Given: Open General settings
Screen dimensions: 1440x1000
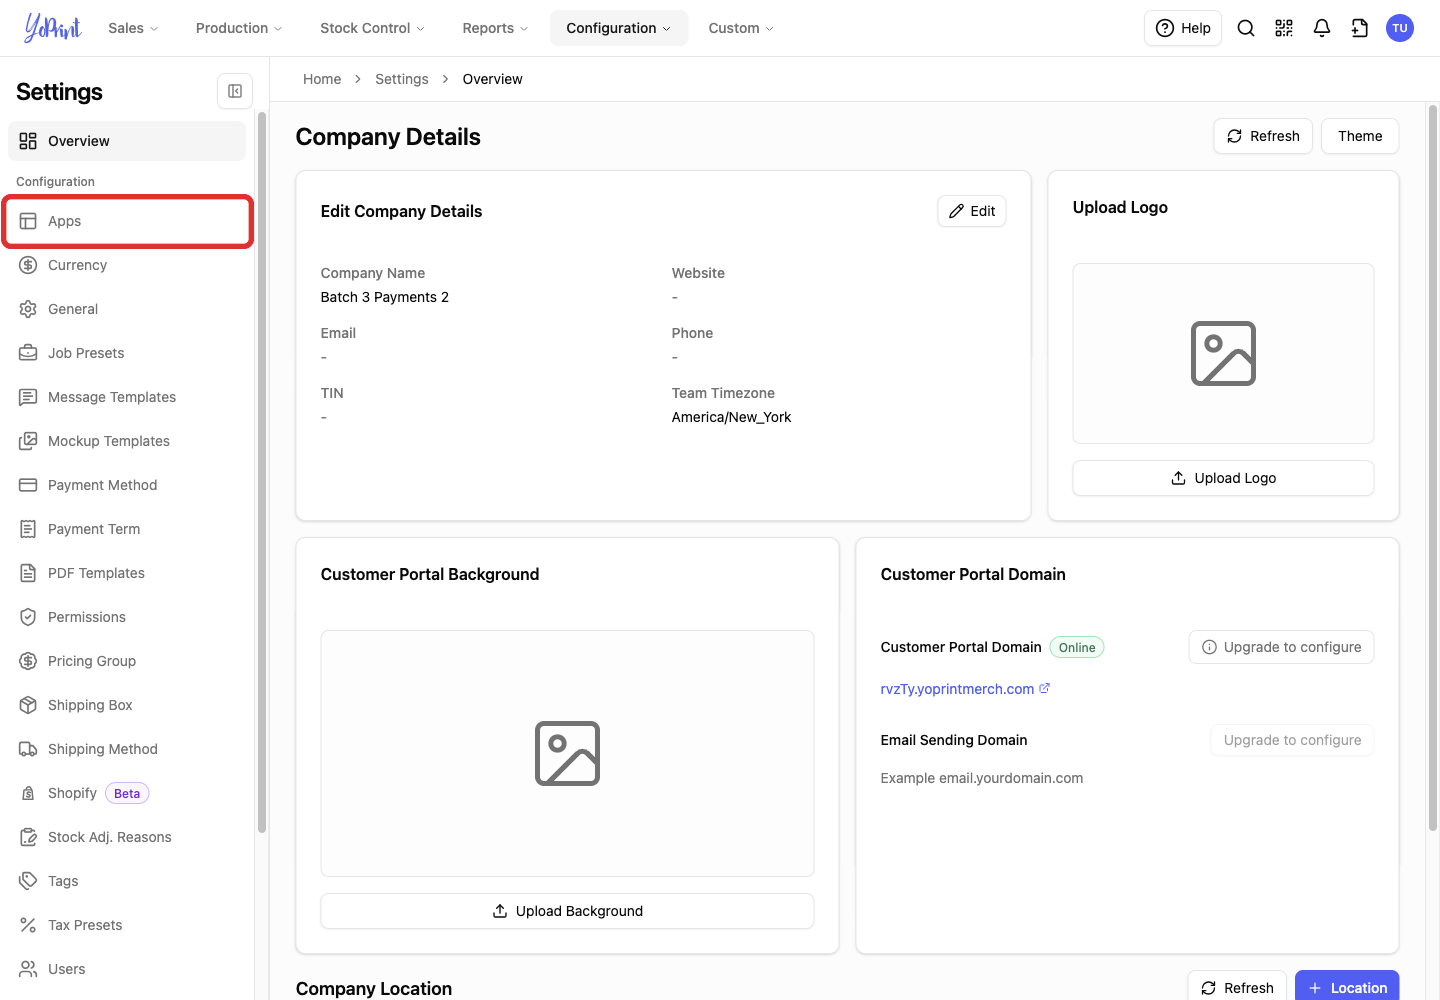Looking at the screenshot, I should point(127,309).
